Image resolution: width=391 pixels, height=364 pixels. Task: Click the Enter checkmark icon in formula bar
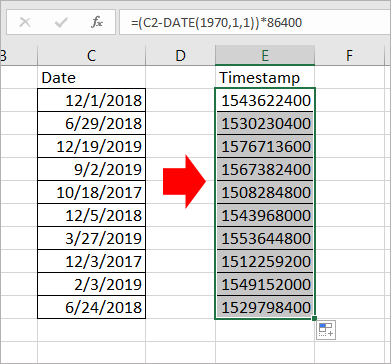coord(61,22)
